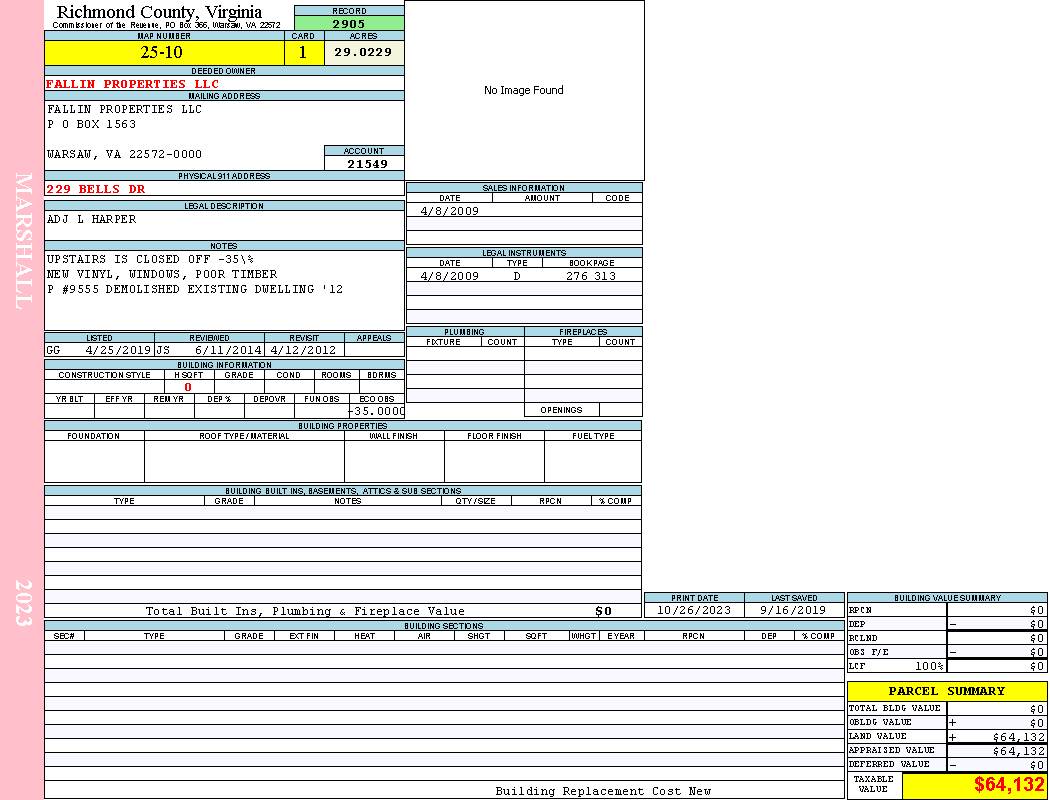The width and height of the screenshot is (1050, 800).
Task: Click the legal description ADJ L HARPER
Action: click(x=92, y=219)
